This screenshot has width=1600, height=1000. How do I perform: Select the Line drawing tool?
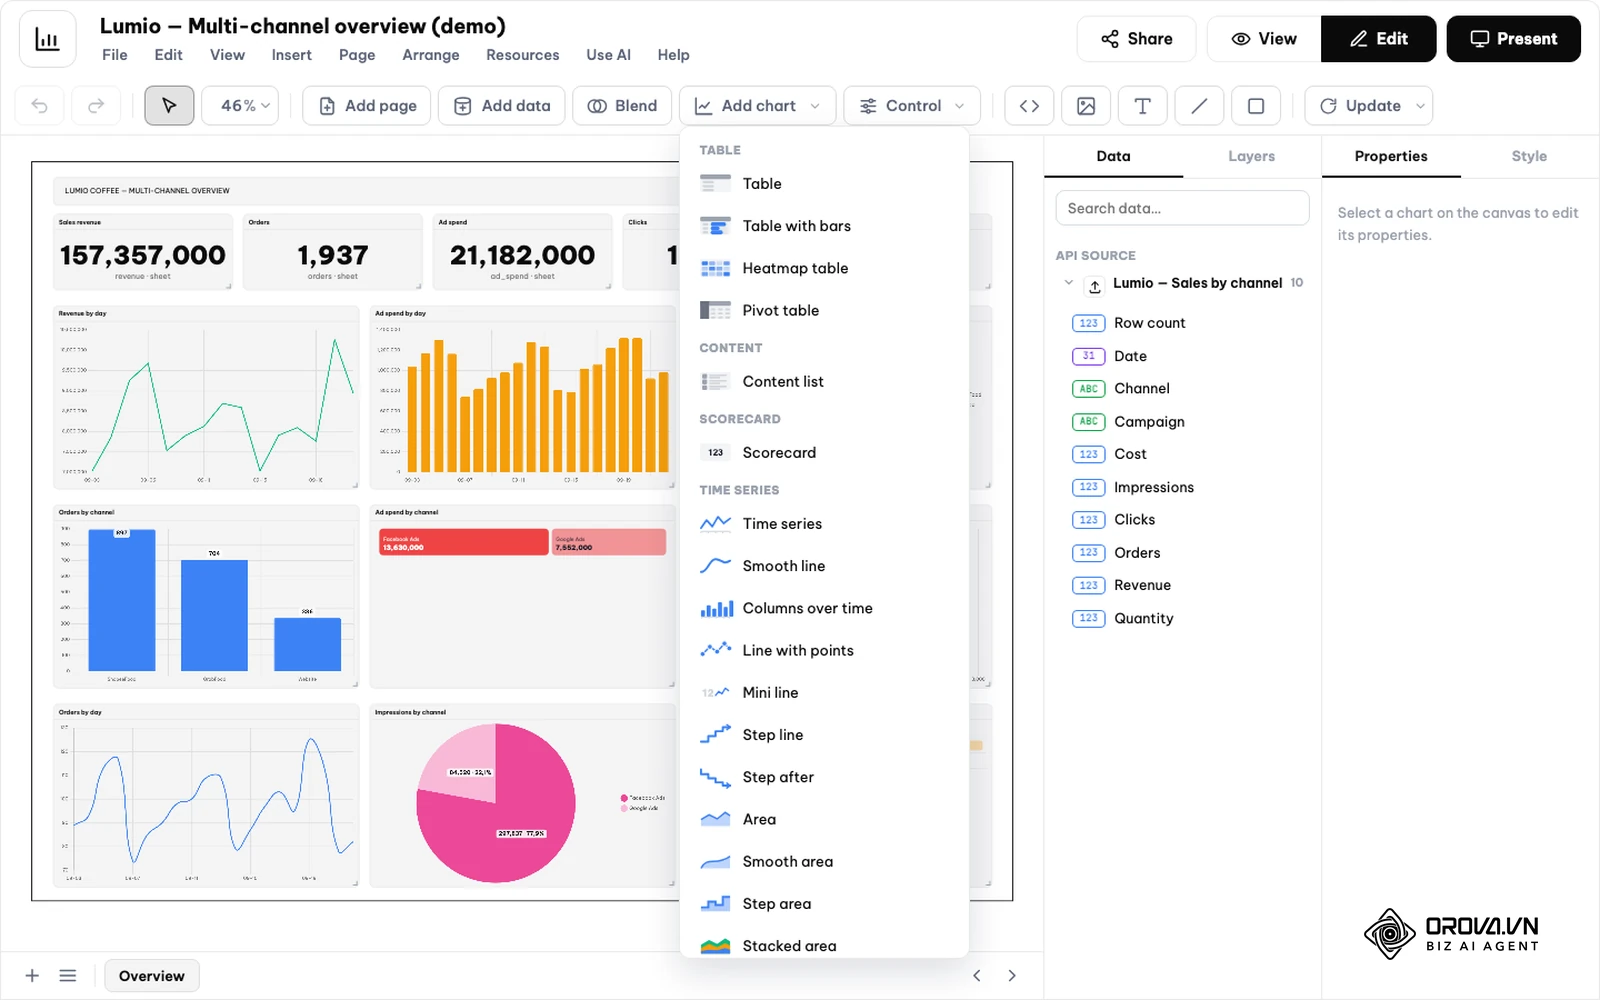click(x=1199, y=106)
